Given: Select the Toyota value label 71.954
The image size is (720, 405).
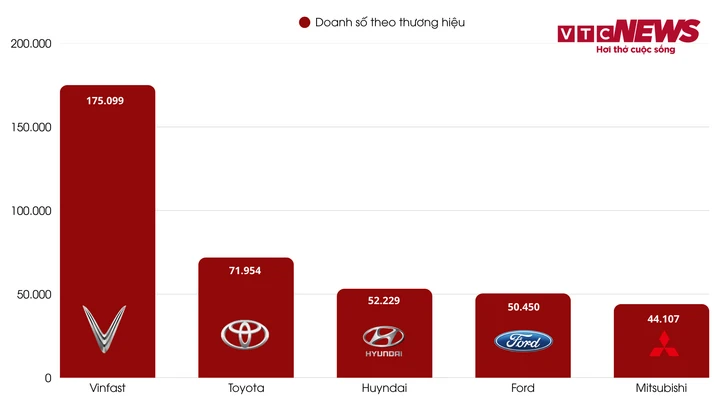Looking at the screenshot, I should (244, 271).
